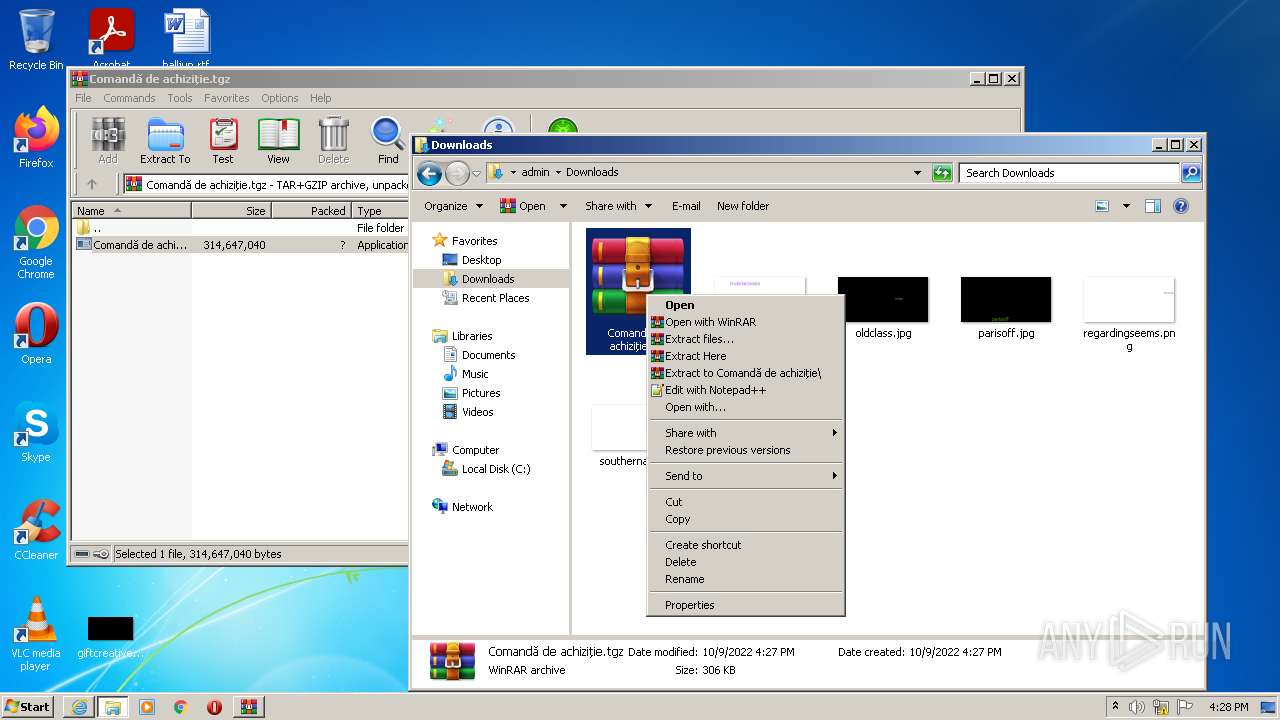The height and width of the screenshot is (720, 1280).
Task: Open the Open button dropdown arrow
Action: 563,206
